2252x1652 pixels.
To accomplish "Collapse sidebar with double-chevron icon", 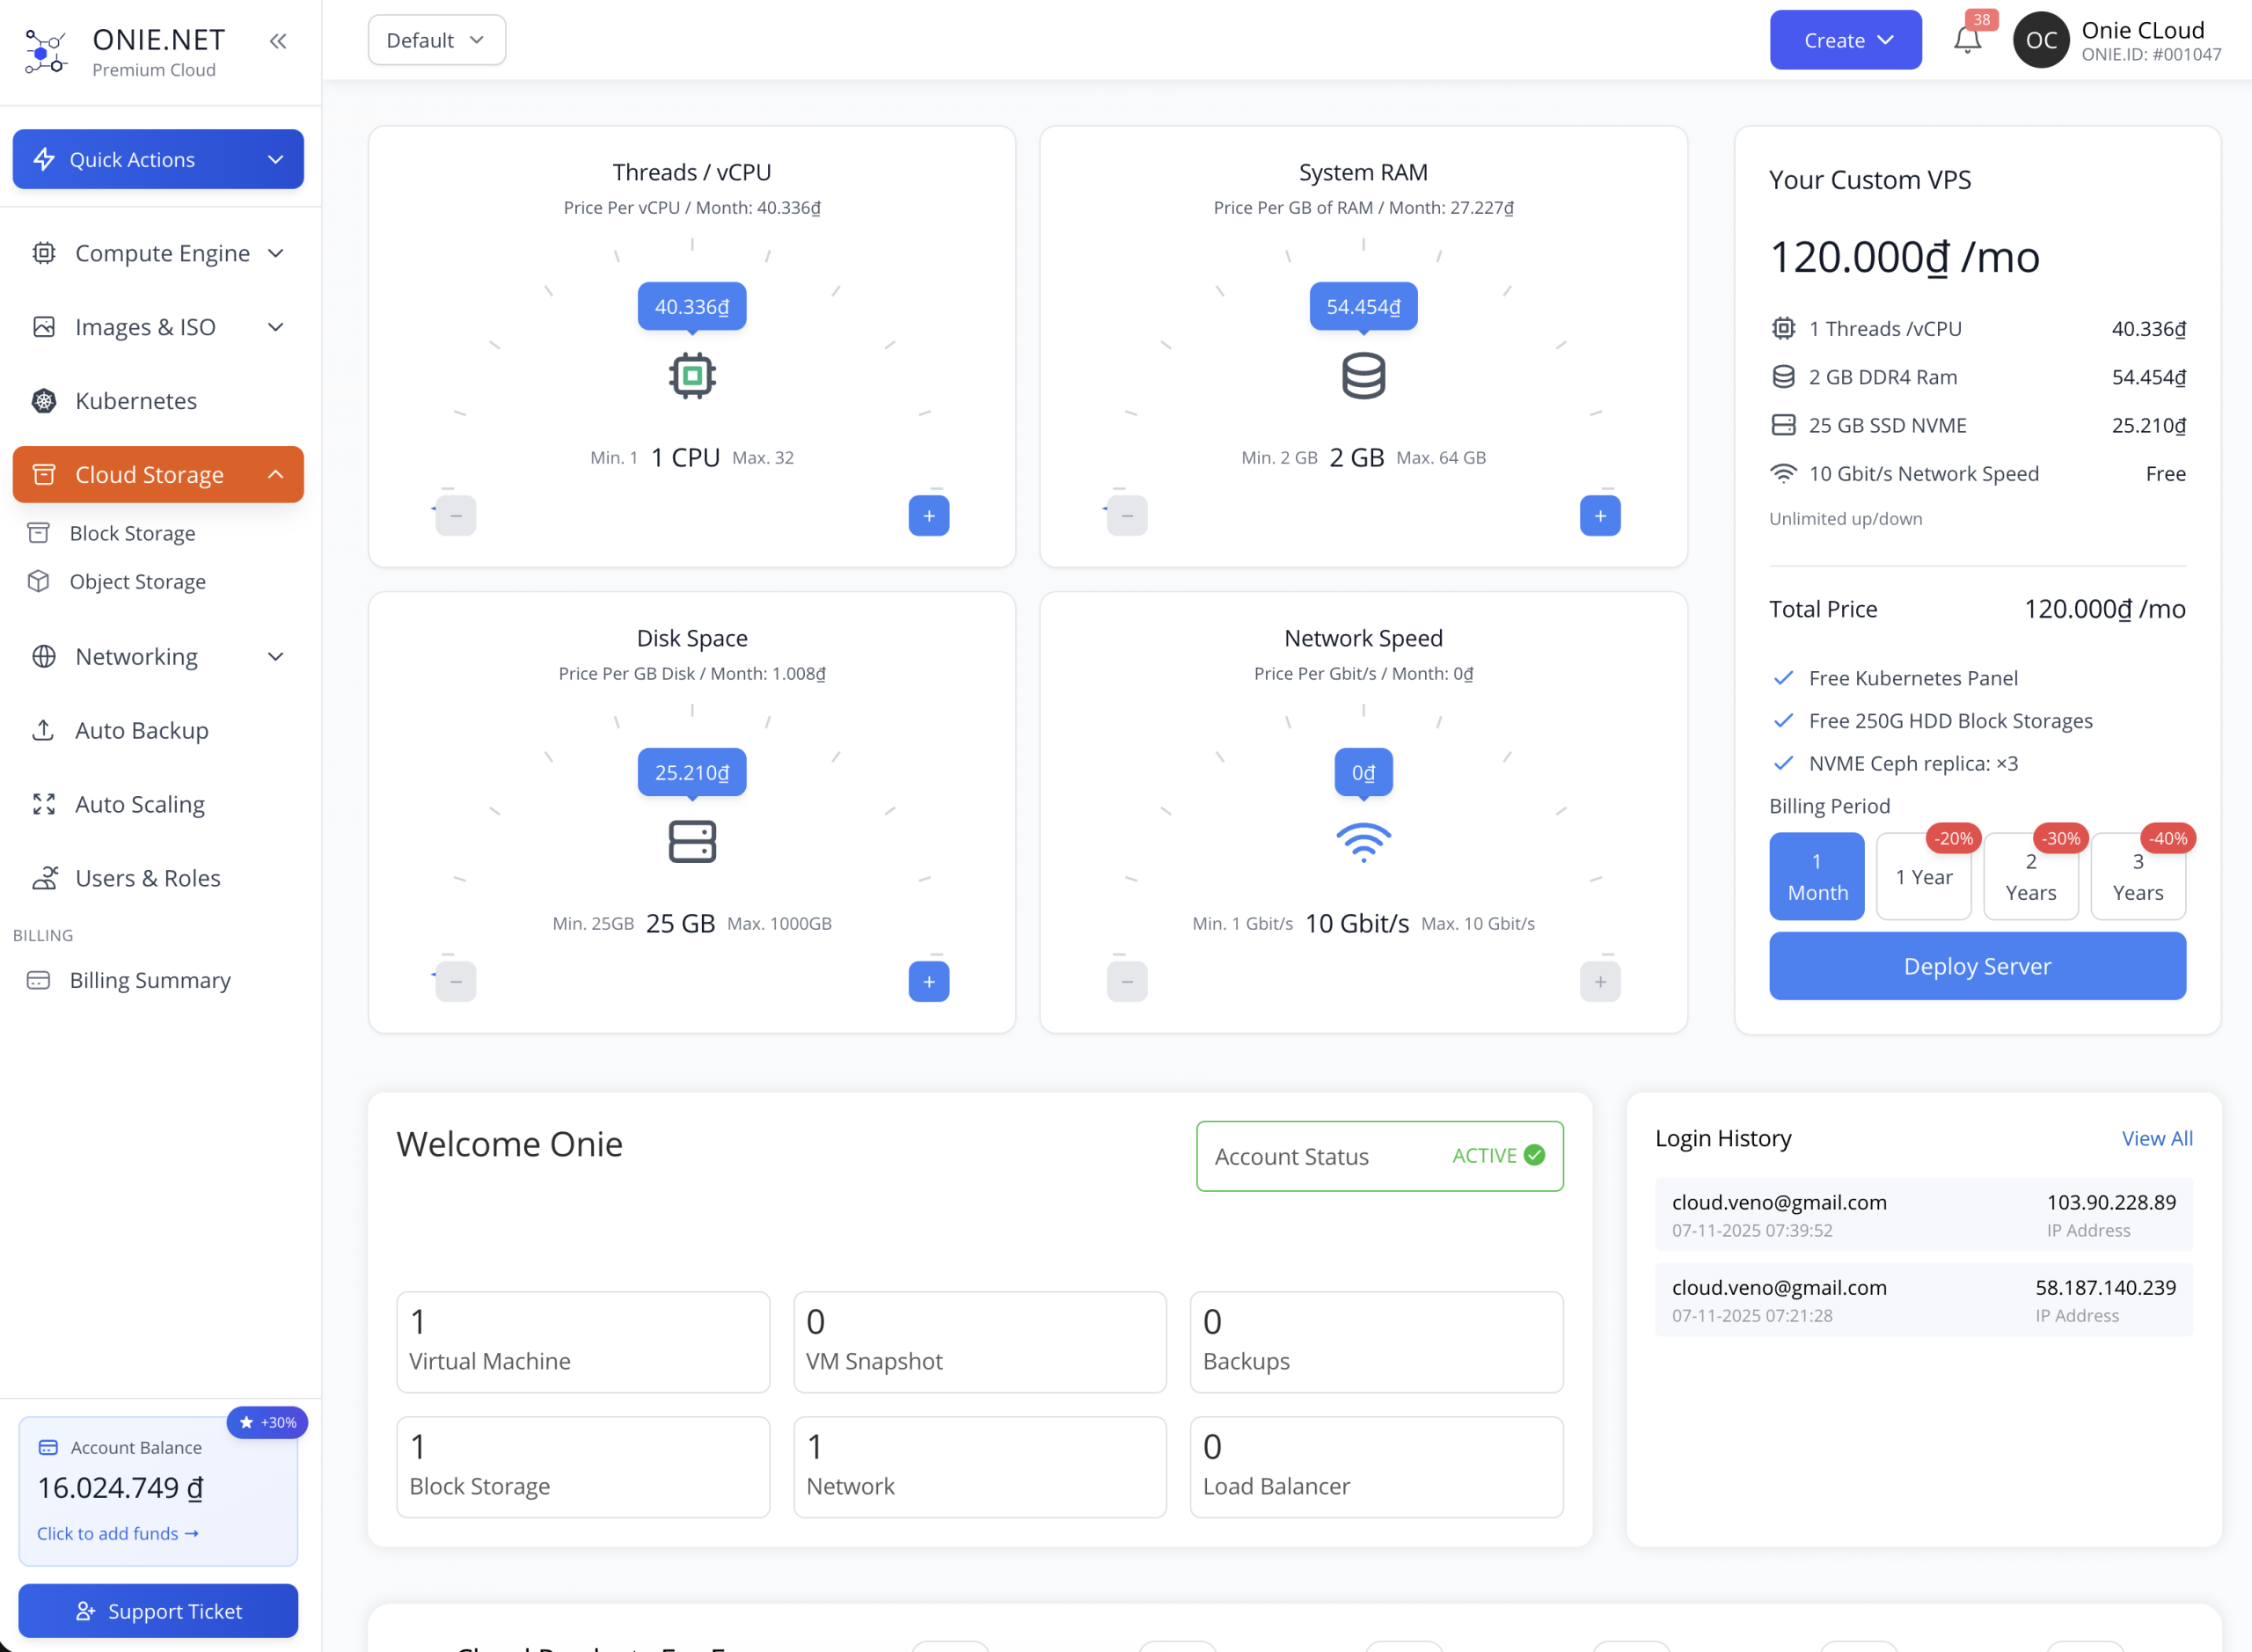I will pos(278,41).
